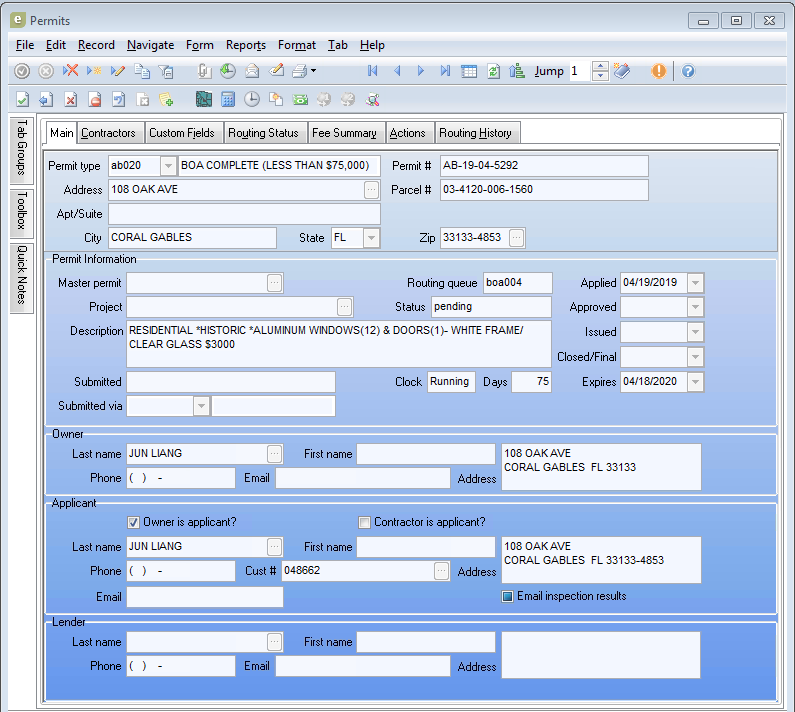Click the red X delete record icon

tap(70, 71)
